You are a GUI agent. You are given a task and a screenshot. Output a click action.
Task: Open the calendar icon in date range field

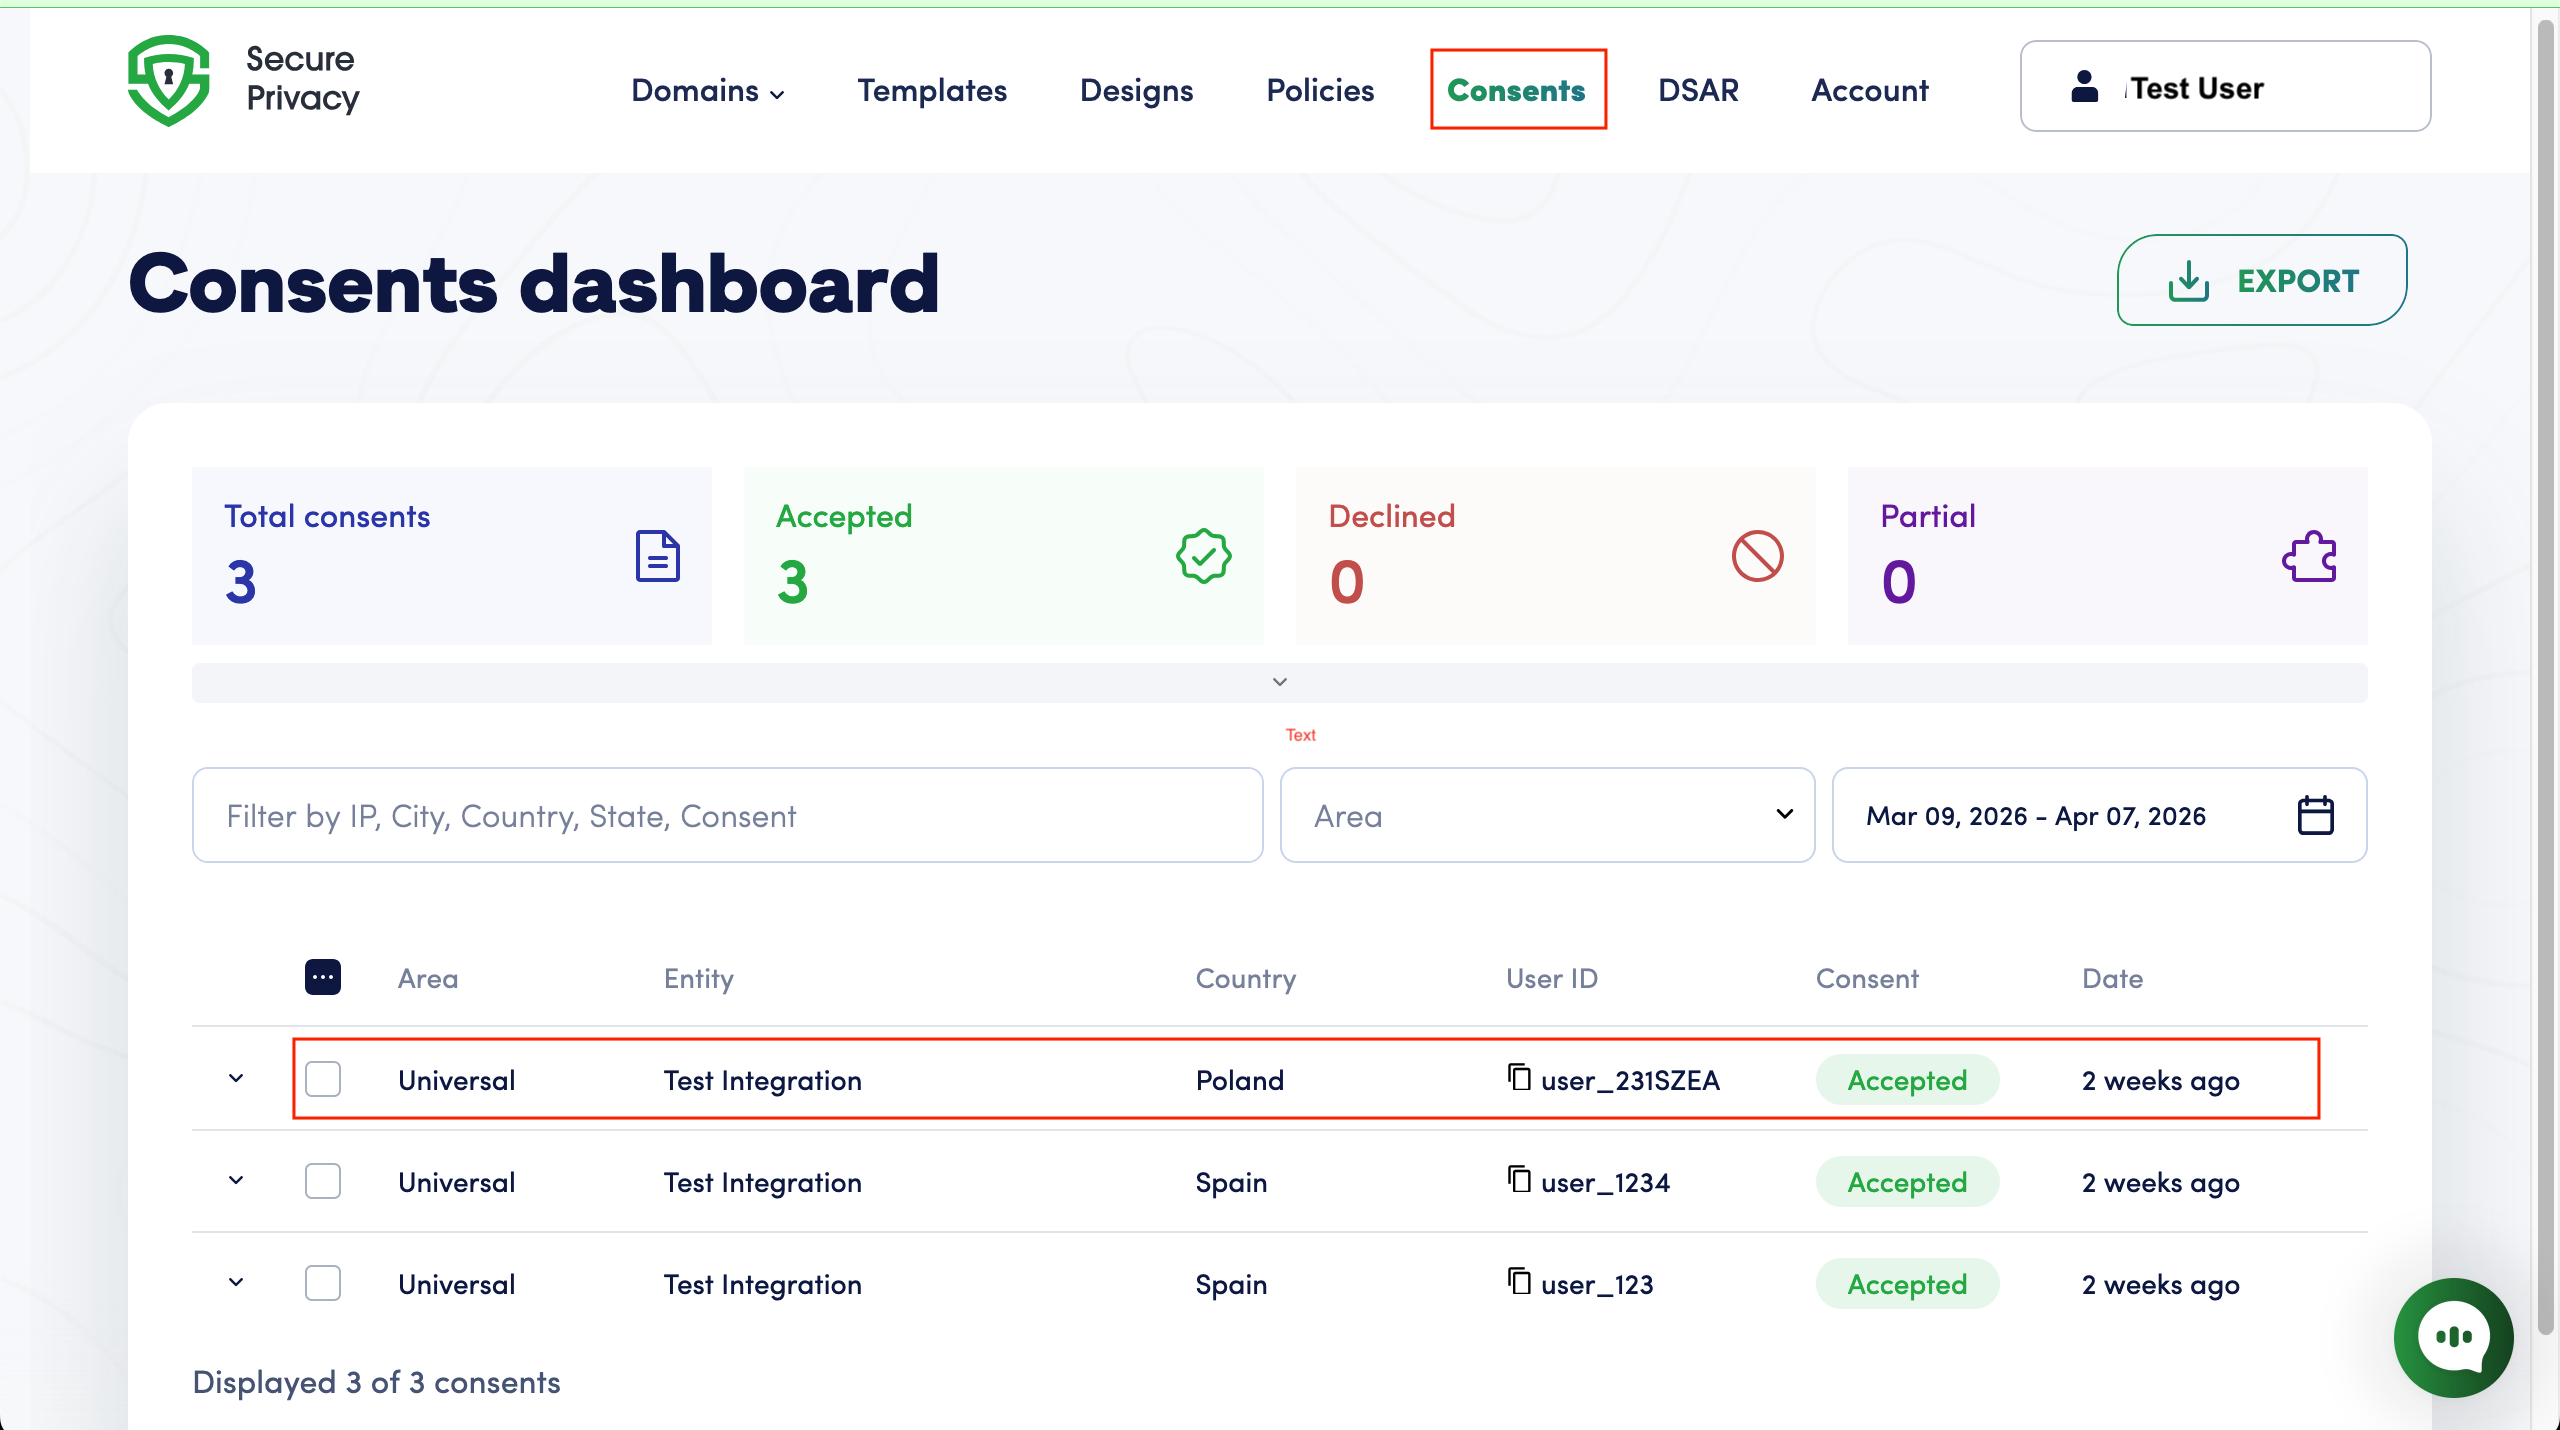(2315, 815)
